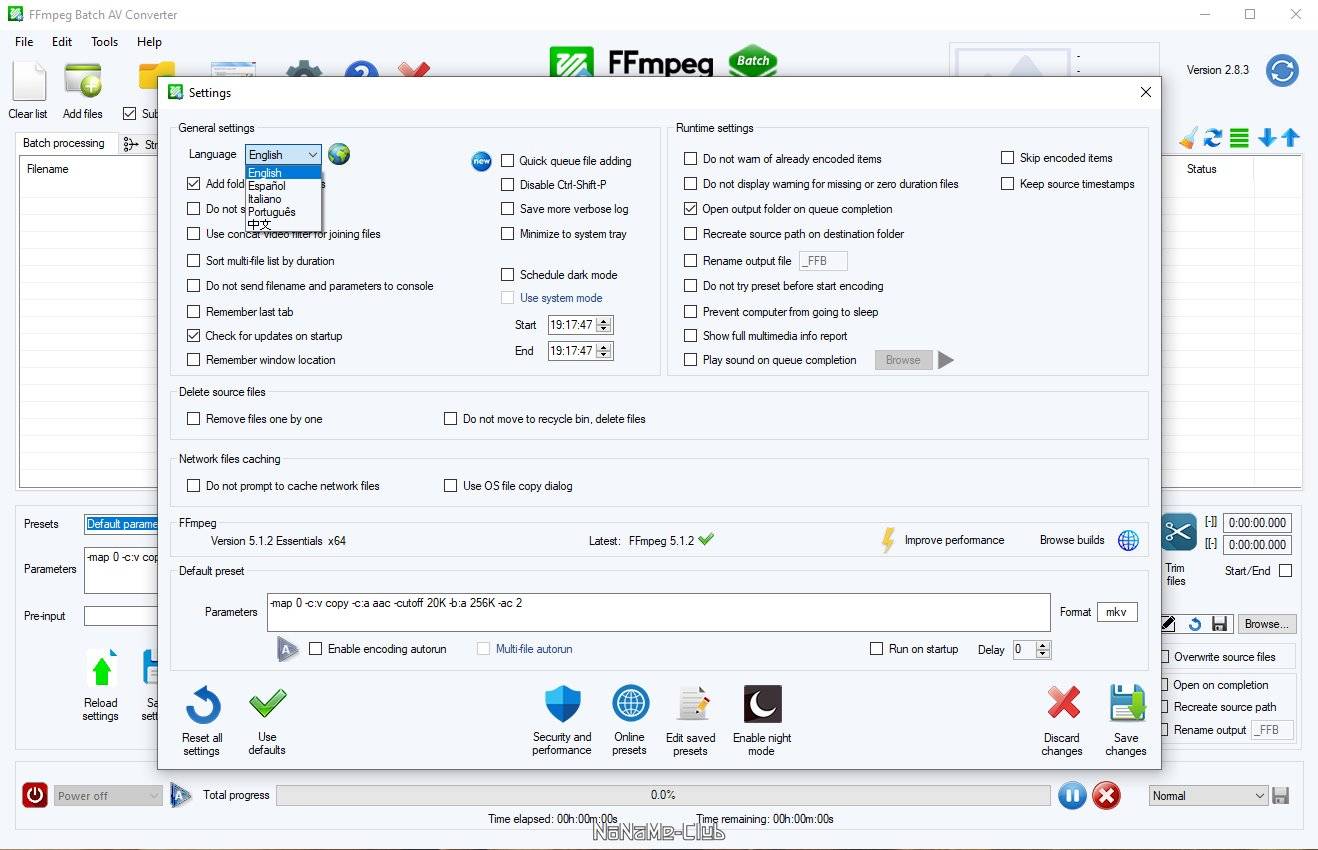1318x850 pixels.
Task: Click the Add files icon
Action: point(83,82)
